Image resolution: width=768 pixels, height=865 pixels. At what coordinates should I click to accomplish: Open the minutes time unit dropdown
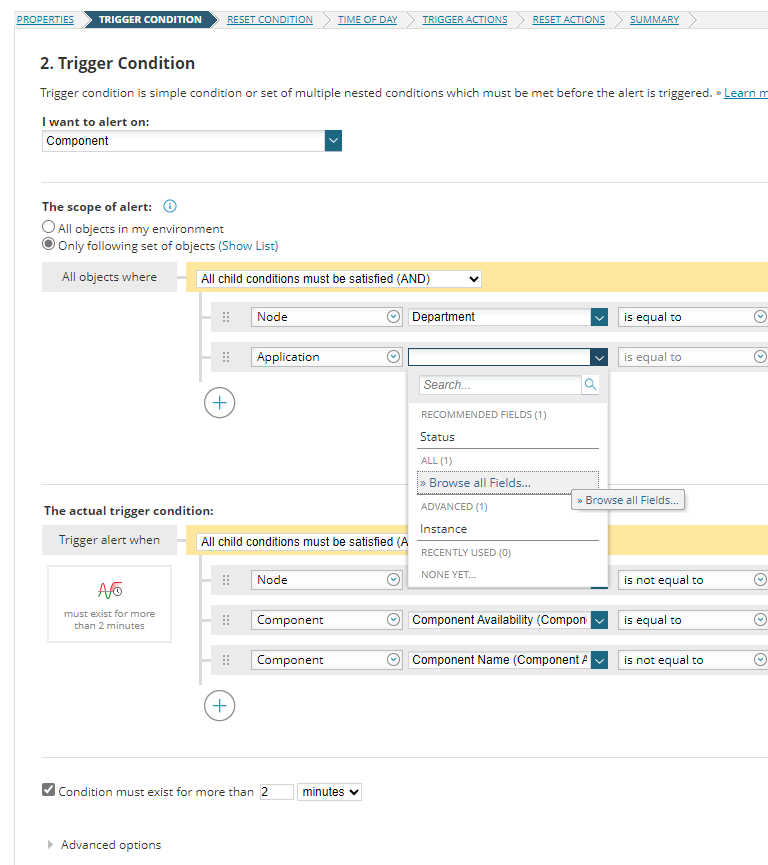point(329,792)
